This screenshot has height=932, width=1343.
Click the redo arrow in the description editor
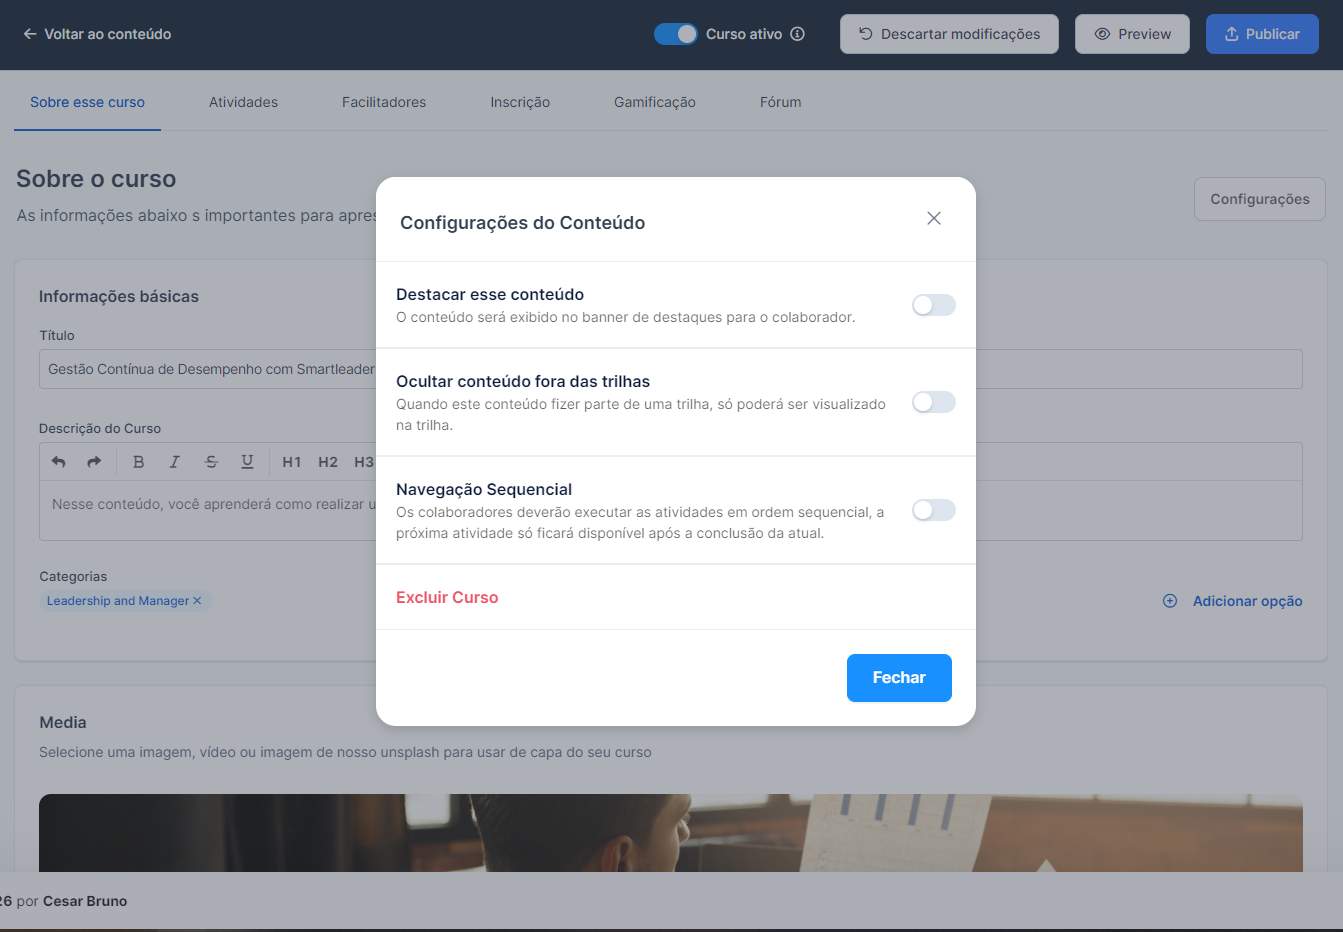(94, 462)
